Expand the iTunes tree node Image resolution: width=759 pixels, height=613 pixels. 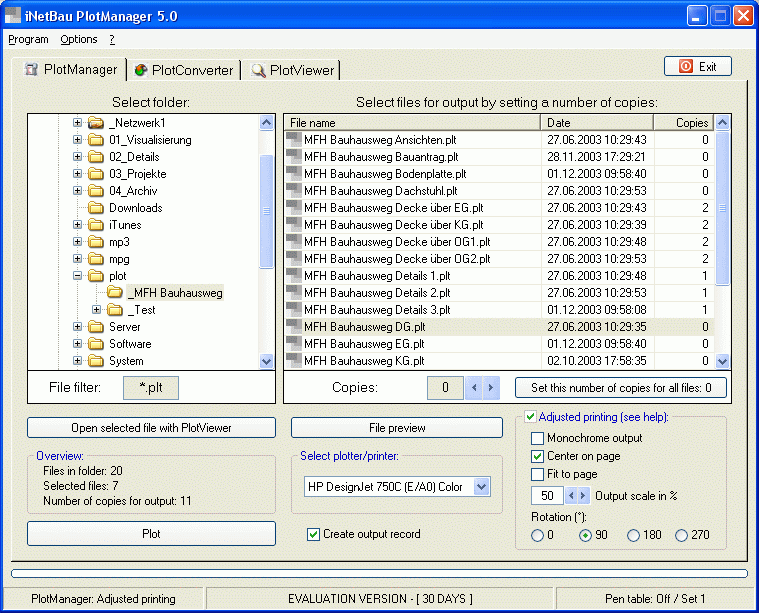(77, 224)
